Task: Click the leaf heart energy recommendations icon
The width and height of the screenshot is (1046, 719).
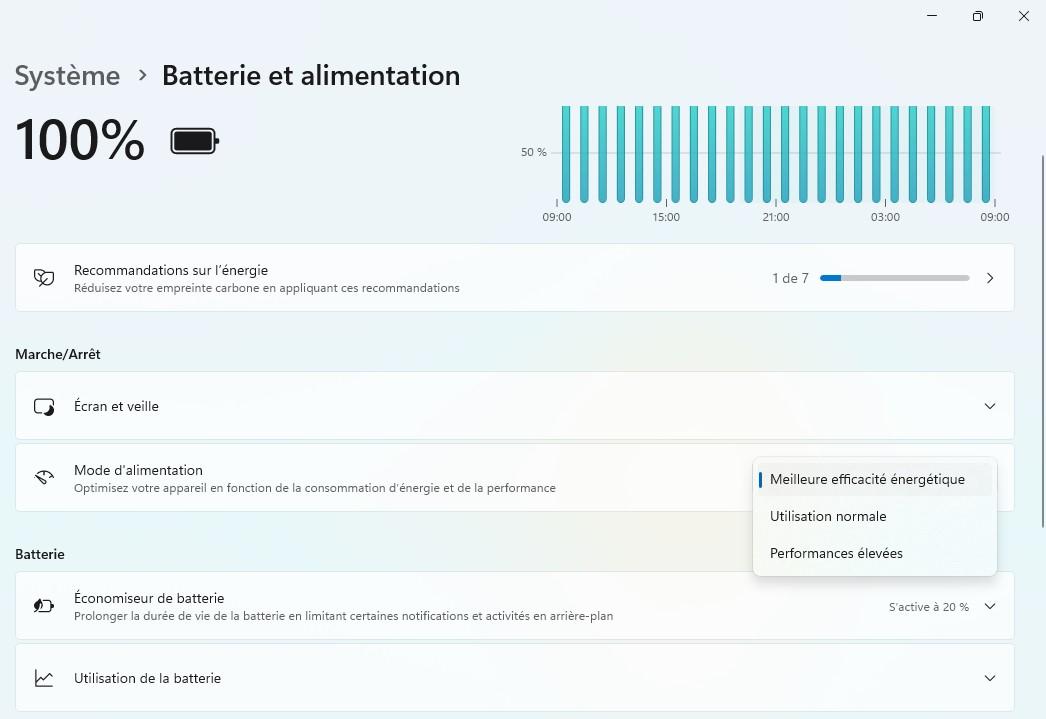Action: [x=44, y=278]
